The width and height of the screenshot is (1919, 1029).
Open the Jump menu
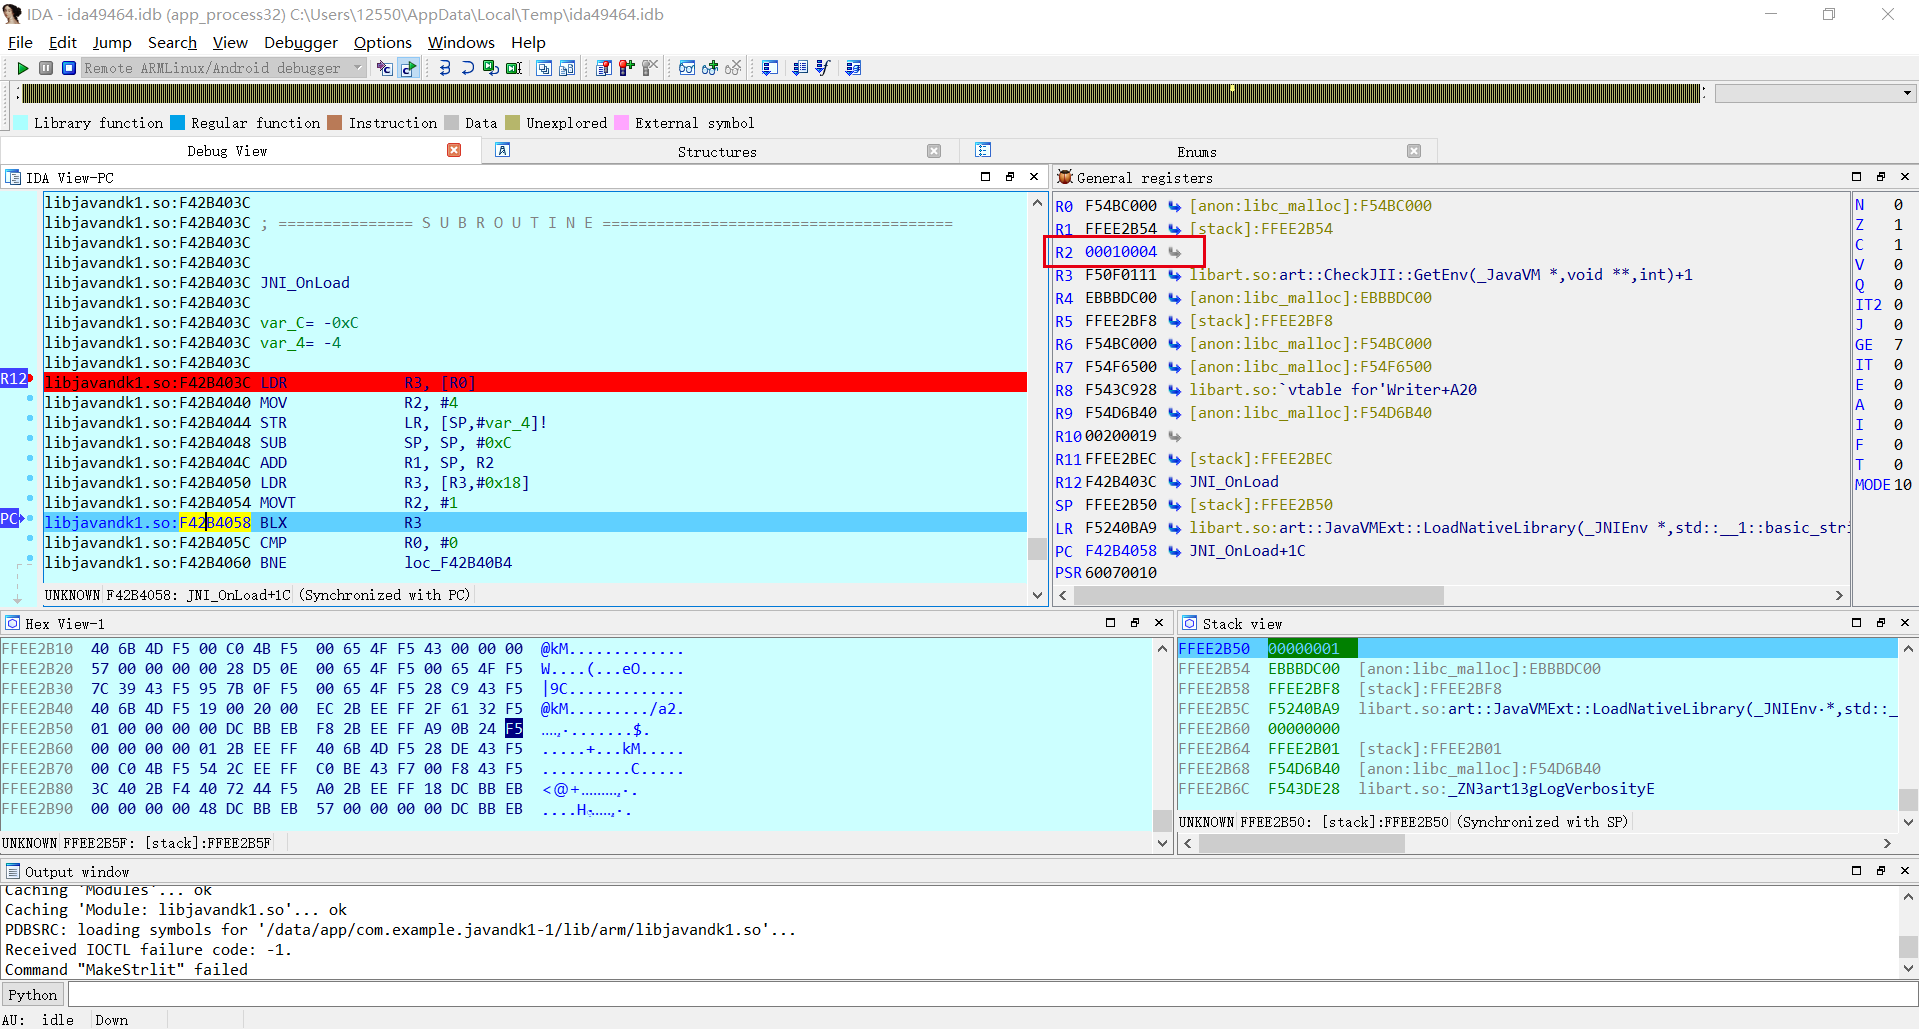(112, 42)
